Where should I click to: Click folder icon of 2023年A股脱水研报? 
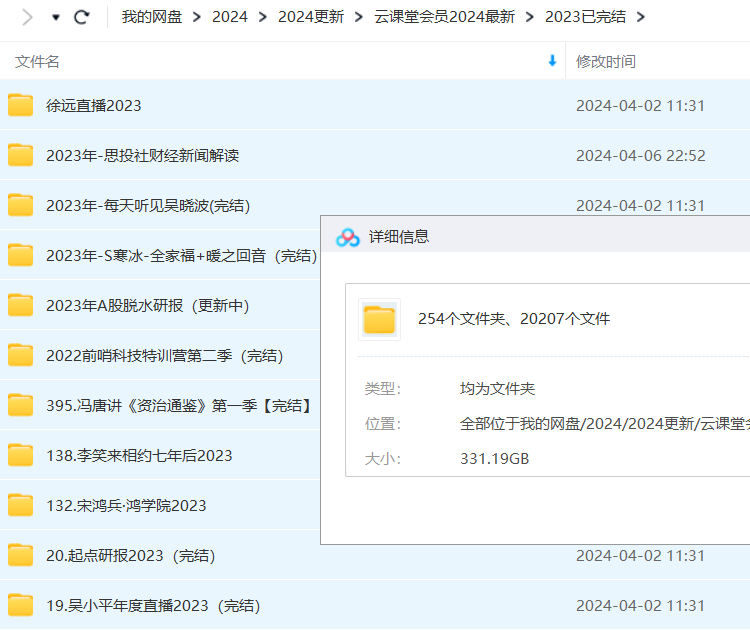tap(21, 305)
